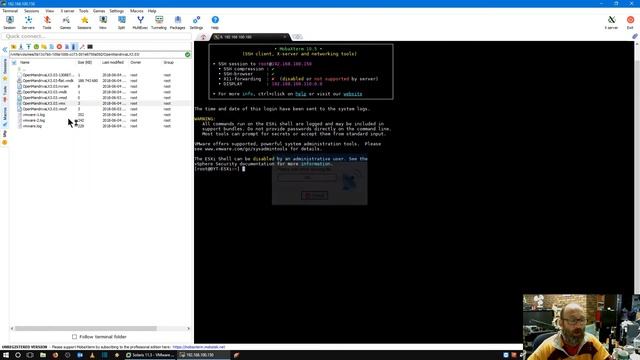Select the vmware-1.log file
640x360 pixels.
[x=34, y=115]
